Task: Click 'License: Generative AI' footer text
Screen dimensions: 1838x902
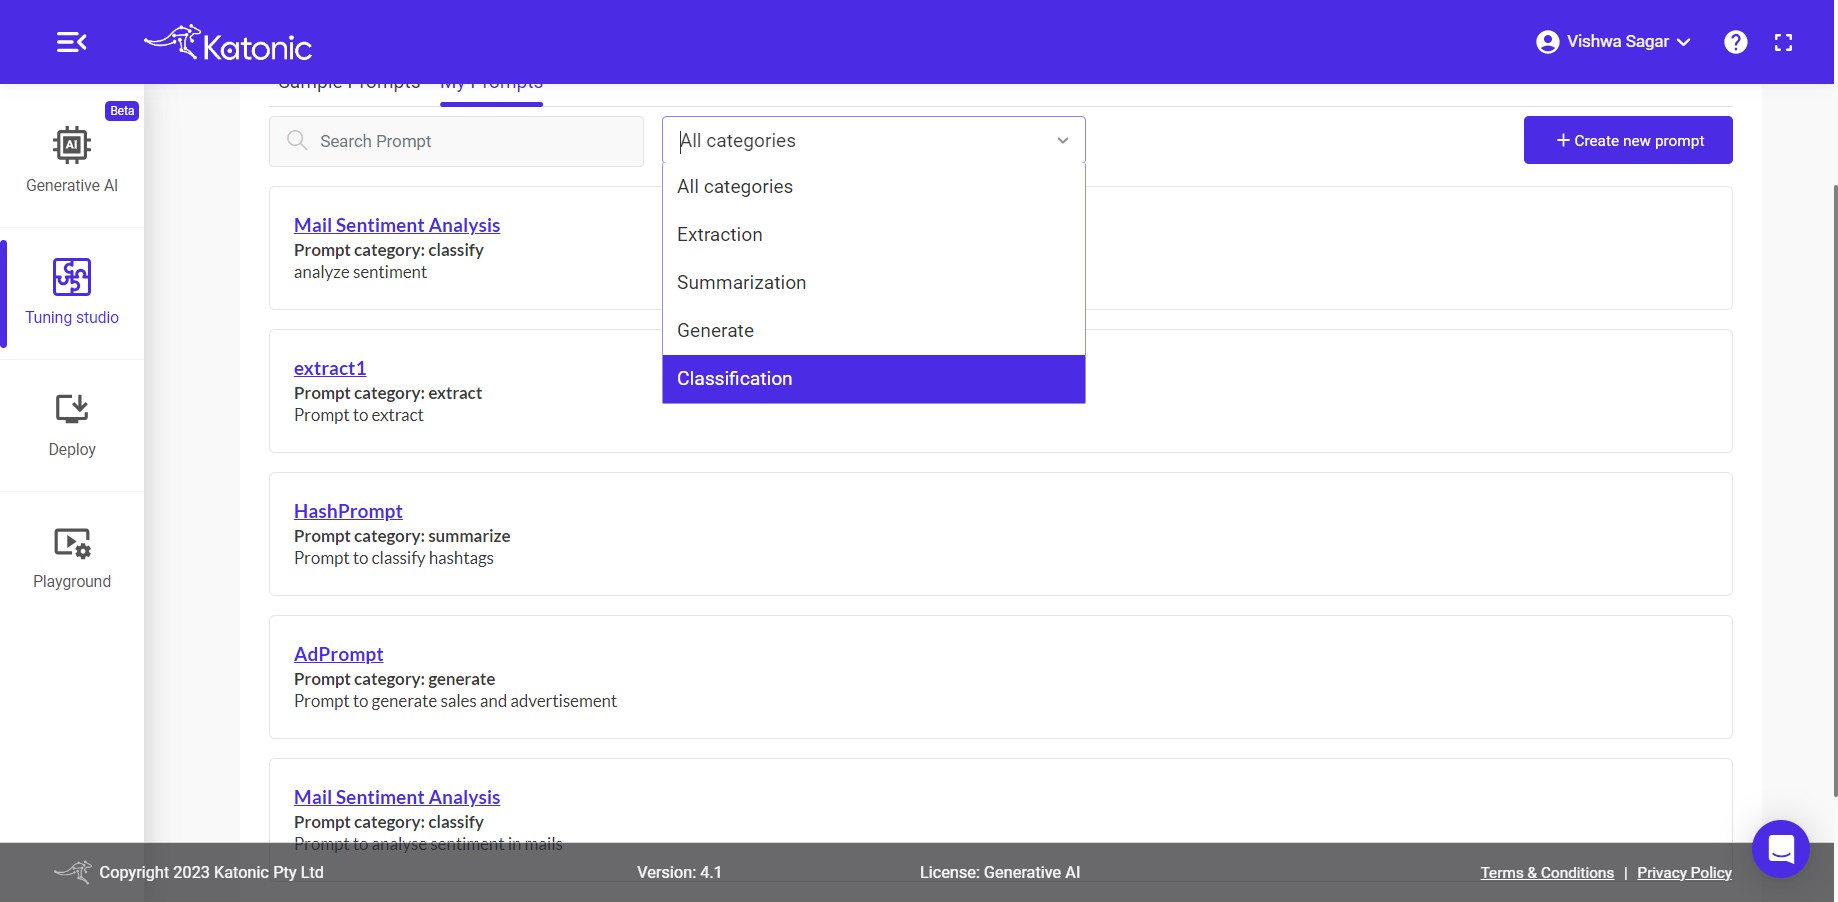Action: click(1000, 872)
